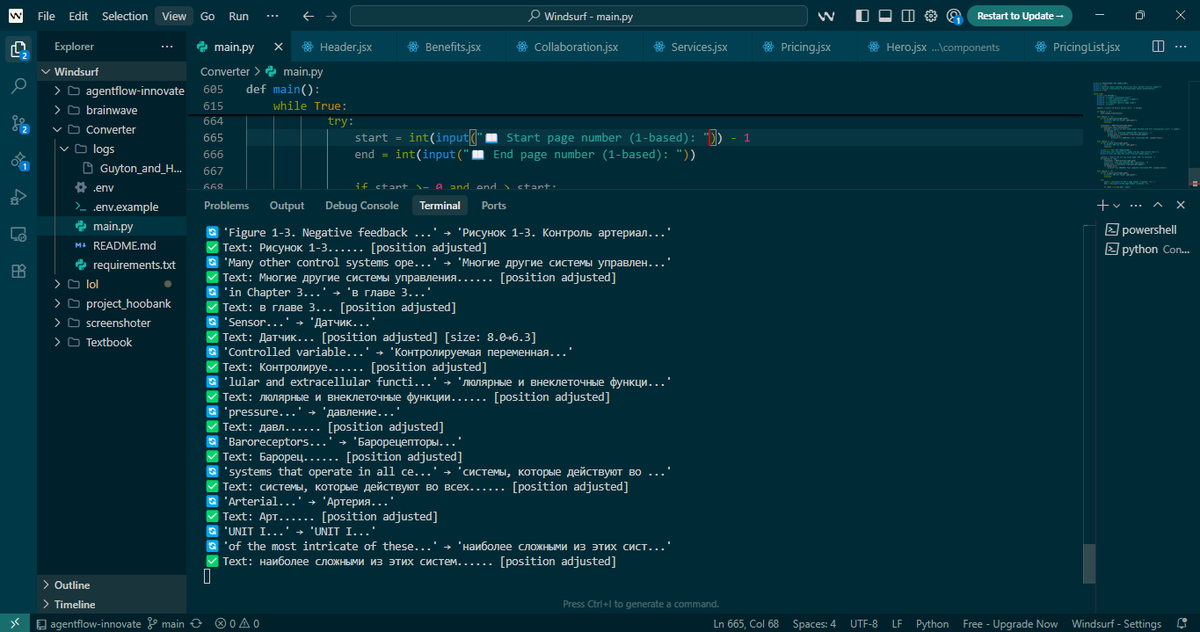
Task: Open the Explorer view in activity bar
Action: (18, 50)
